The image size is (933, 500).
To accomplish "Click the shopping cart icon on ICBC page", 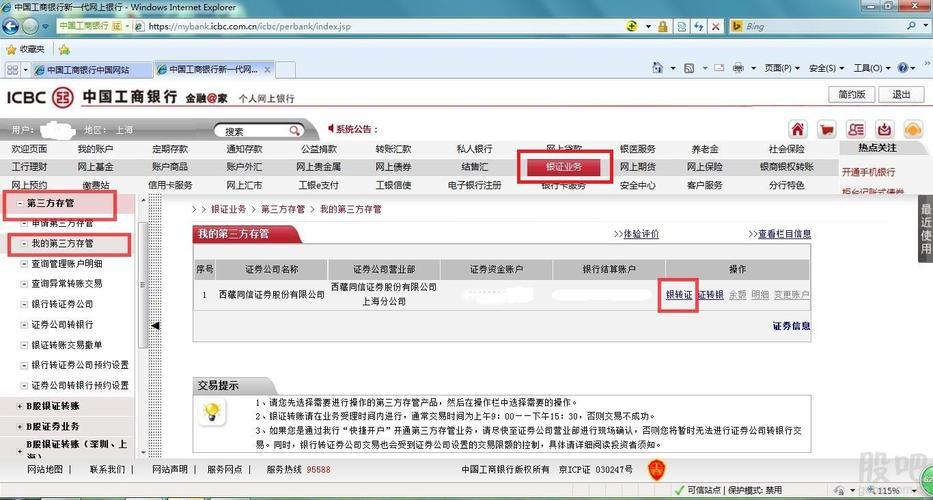I will pos(826,129).
